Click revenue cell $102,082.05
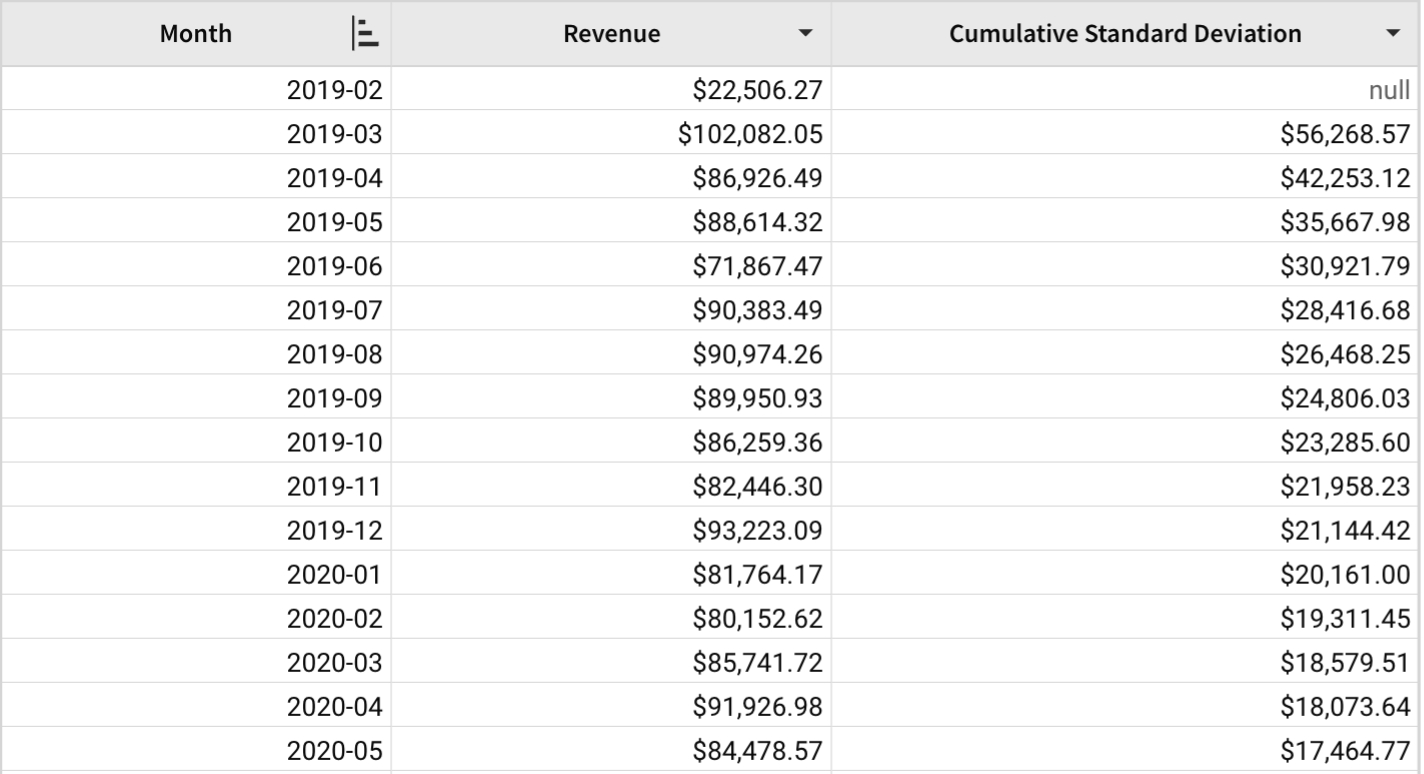 (x=750, y=134)
